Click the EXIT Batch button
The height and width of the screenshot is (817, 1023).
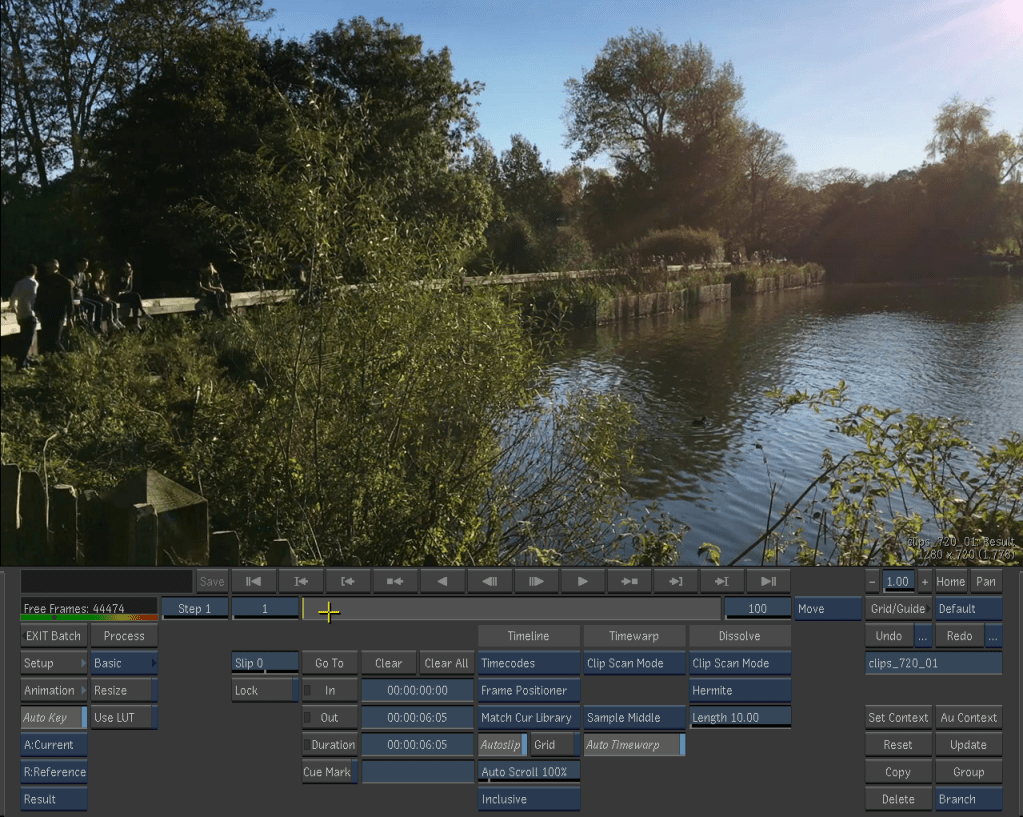point(53,636)
